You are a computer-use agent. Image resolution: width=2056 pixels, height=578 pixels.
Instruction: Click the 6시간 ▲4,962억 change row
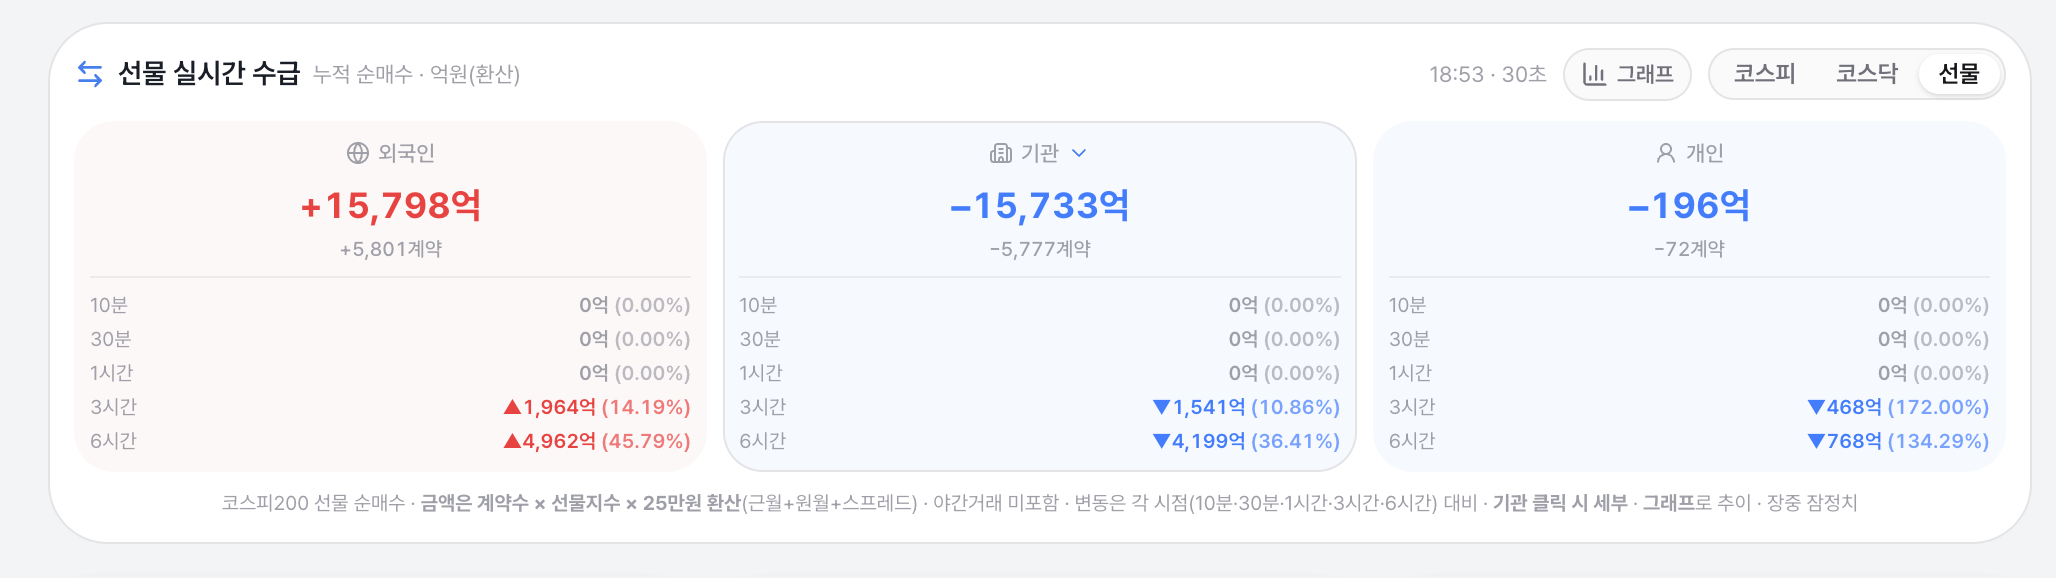coord(390,441)
